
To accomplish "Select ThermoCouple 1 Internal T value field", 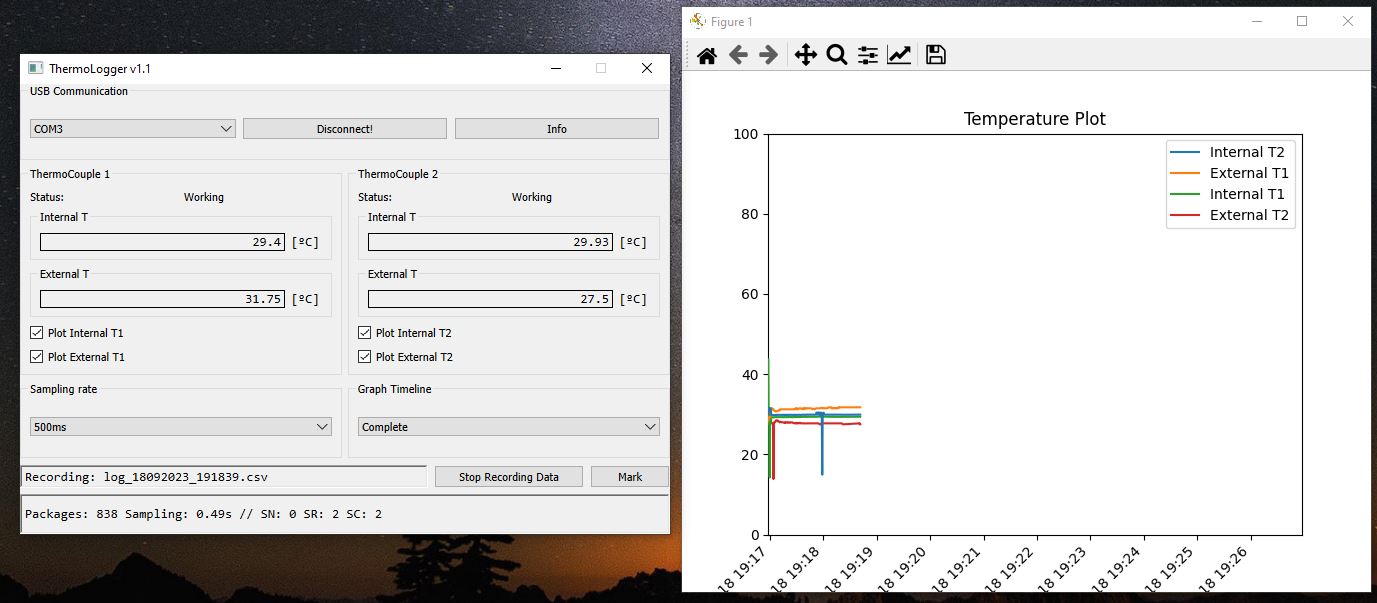I will click(x=162, y=242).
